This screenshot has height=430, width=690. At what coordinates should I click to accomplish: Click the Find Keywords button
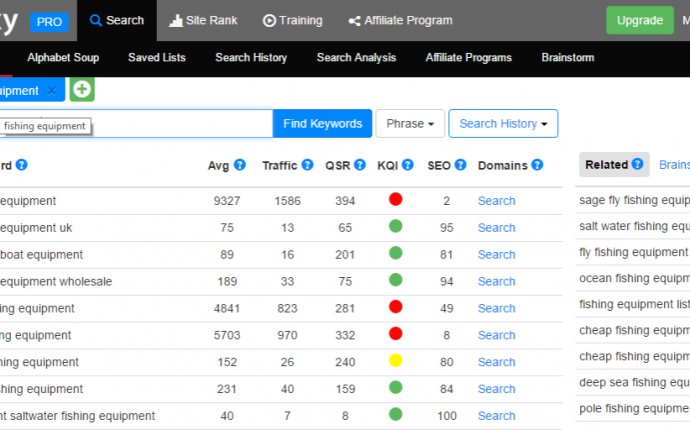coord(323,124)
